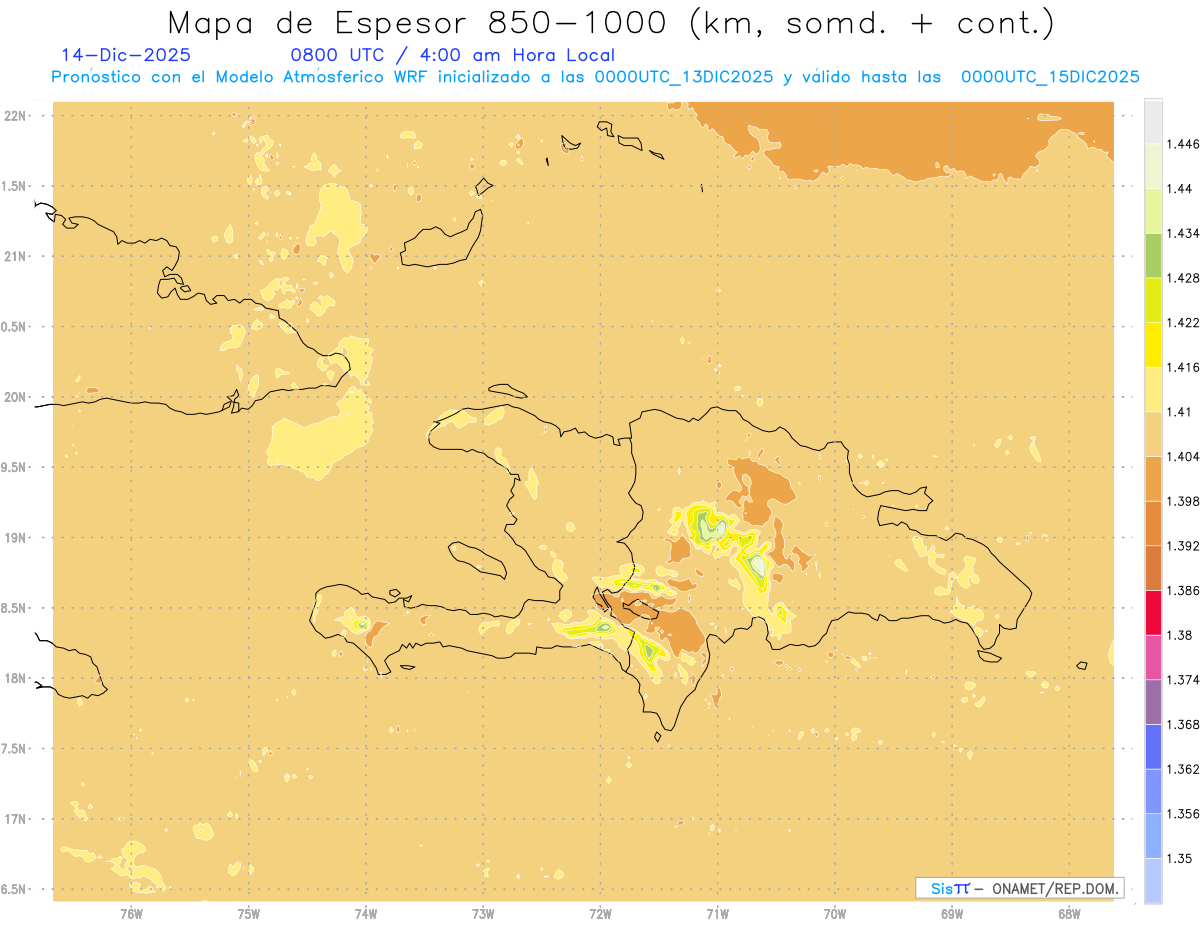Click the latitude label '22N'
This screenshot has width=1200, height=927.
tap(16, 116)
